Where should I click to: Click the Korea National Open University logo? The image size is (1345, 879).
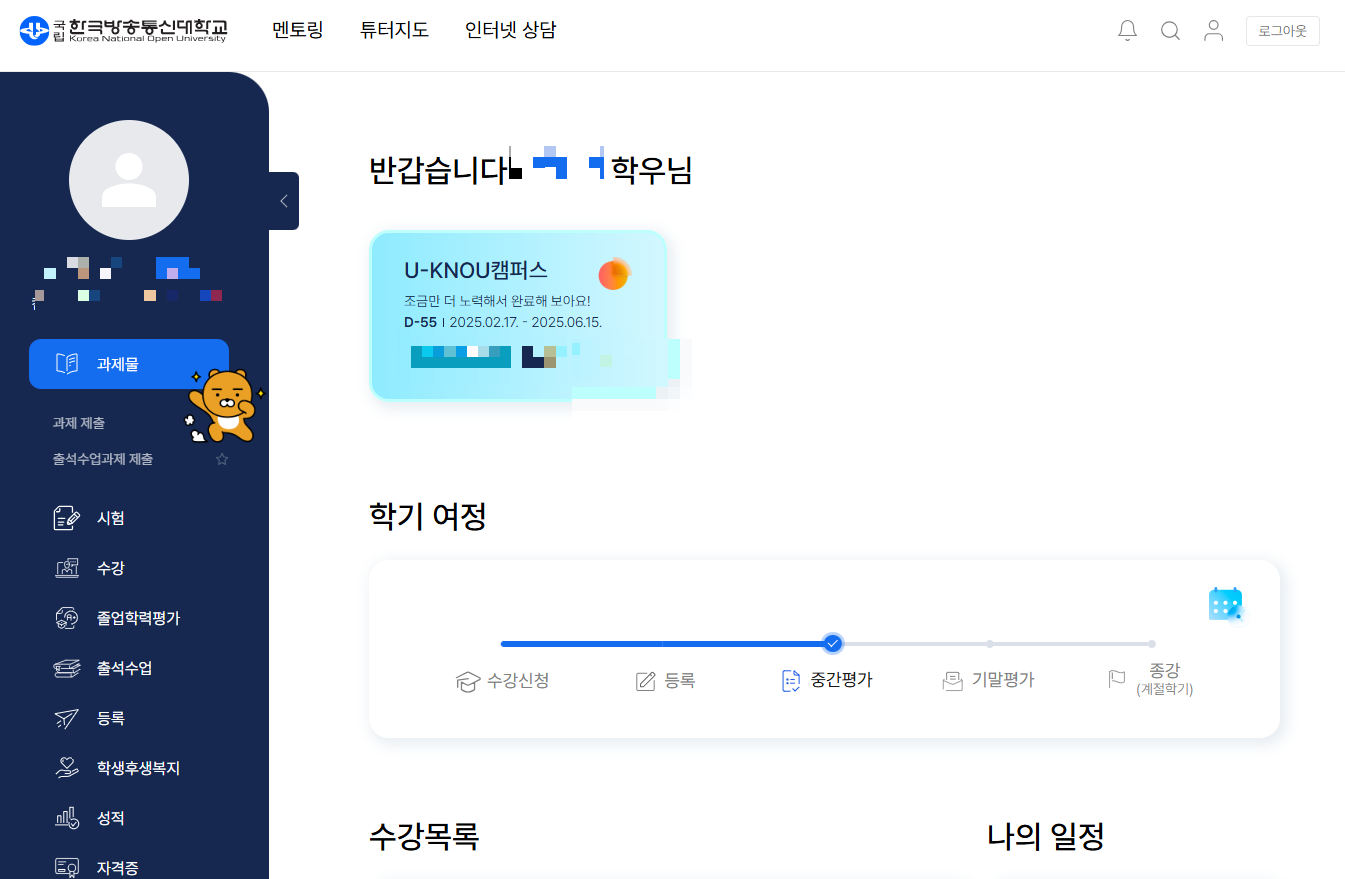[123, 31]
